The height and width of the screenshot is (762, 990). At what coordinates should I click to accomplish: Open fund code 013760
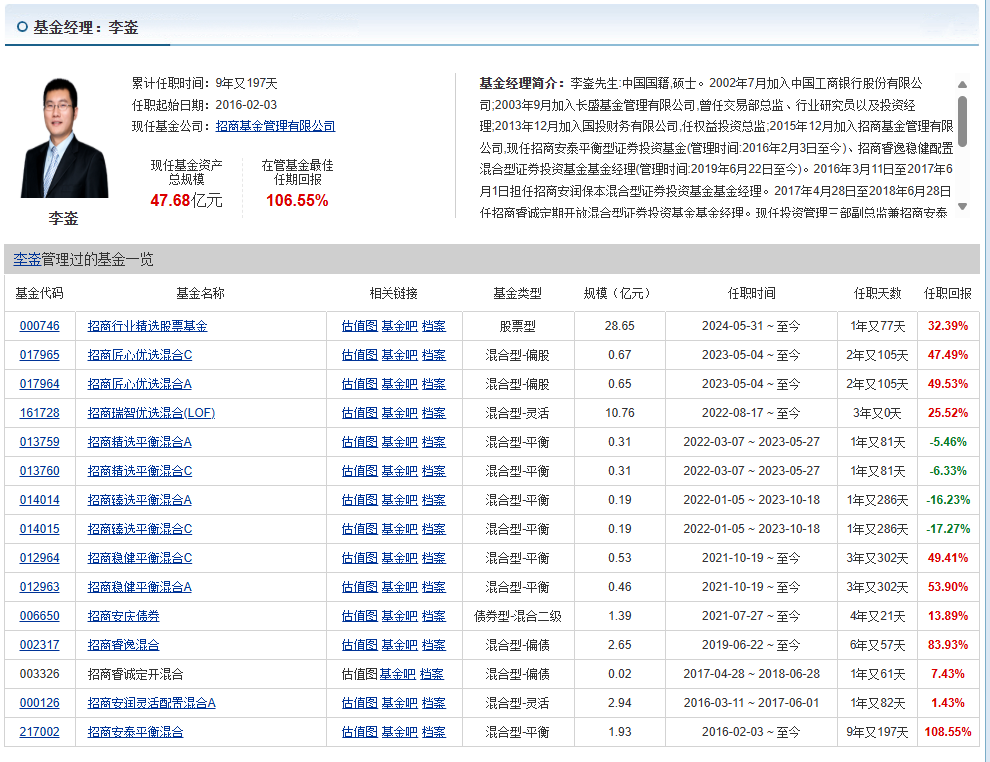[40, 471]
